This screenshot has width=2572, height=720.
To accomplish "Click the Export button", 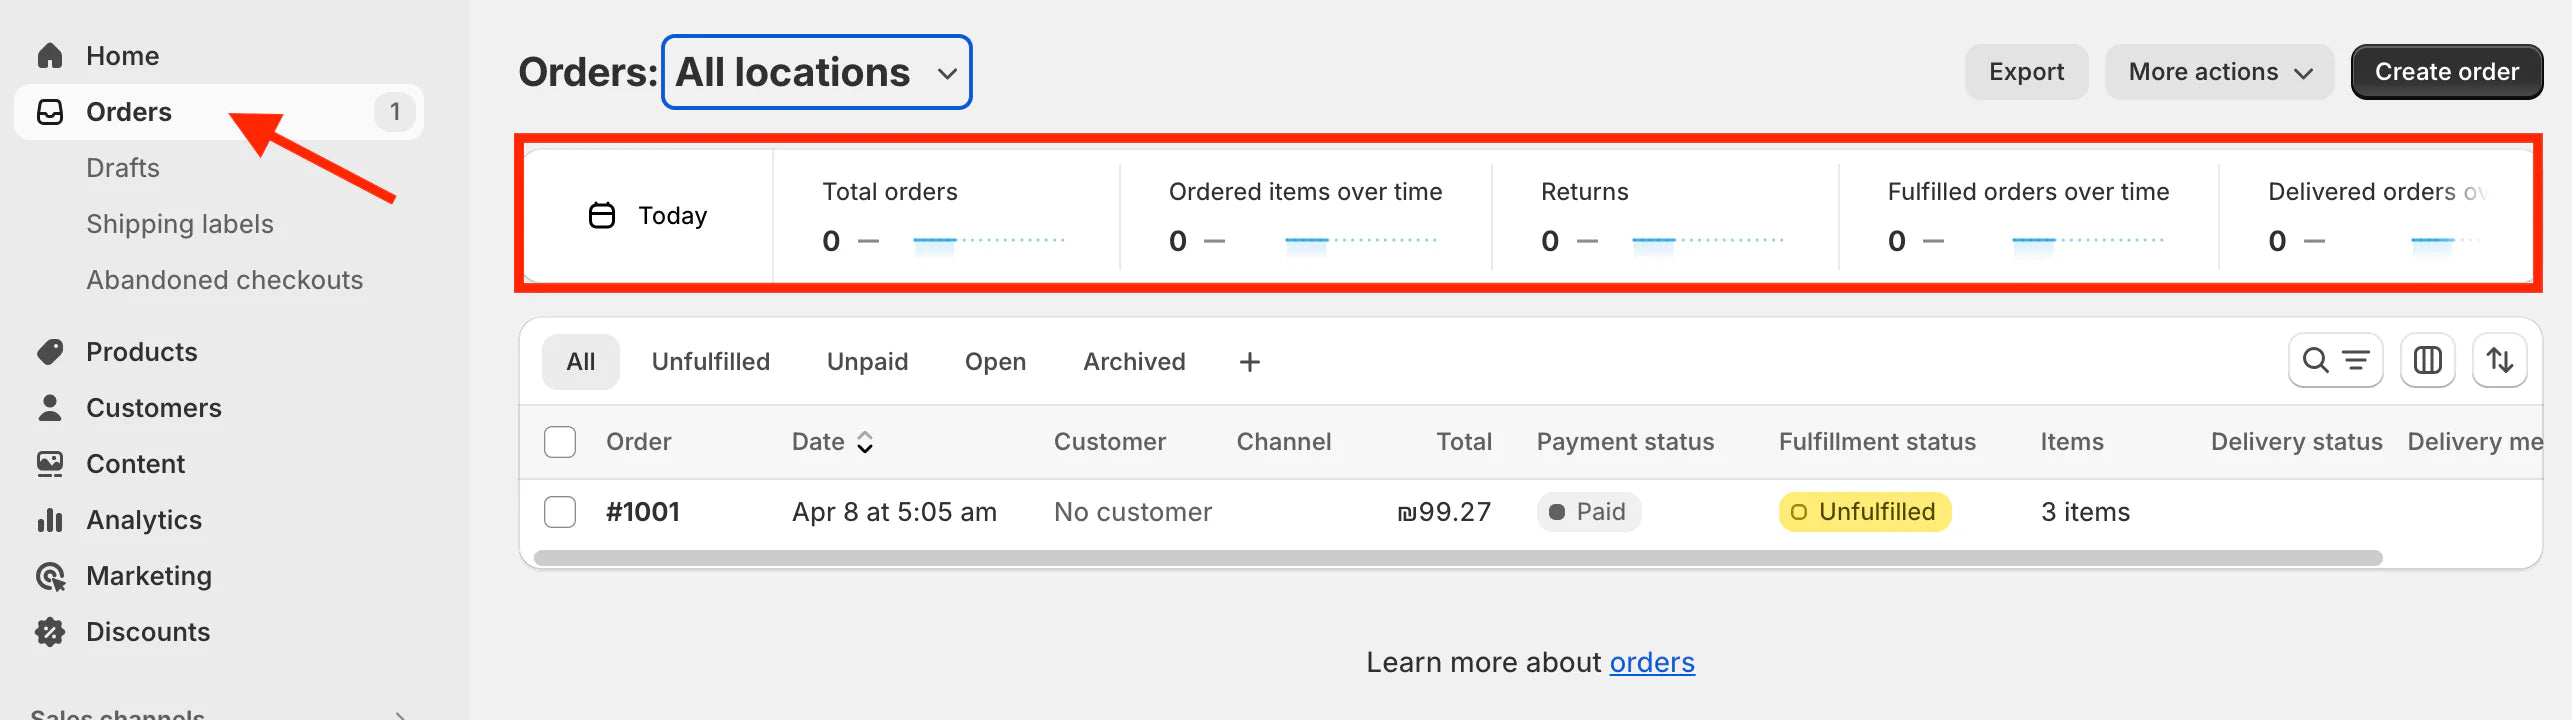I will point(2026,72).
